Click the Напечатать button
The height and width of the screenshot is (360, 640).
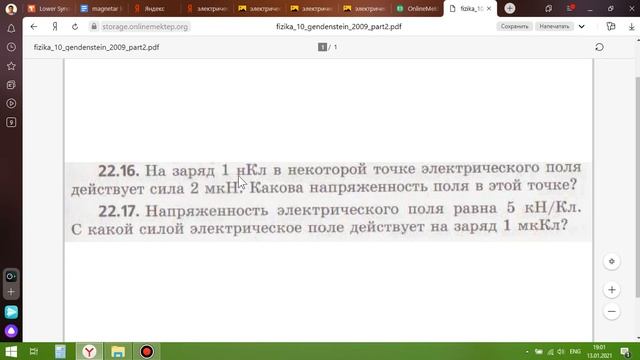tap(554, 27)
